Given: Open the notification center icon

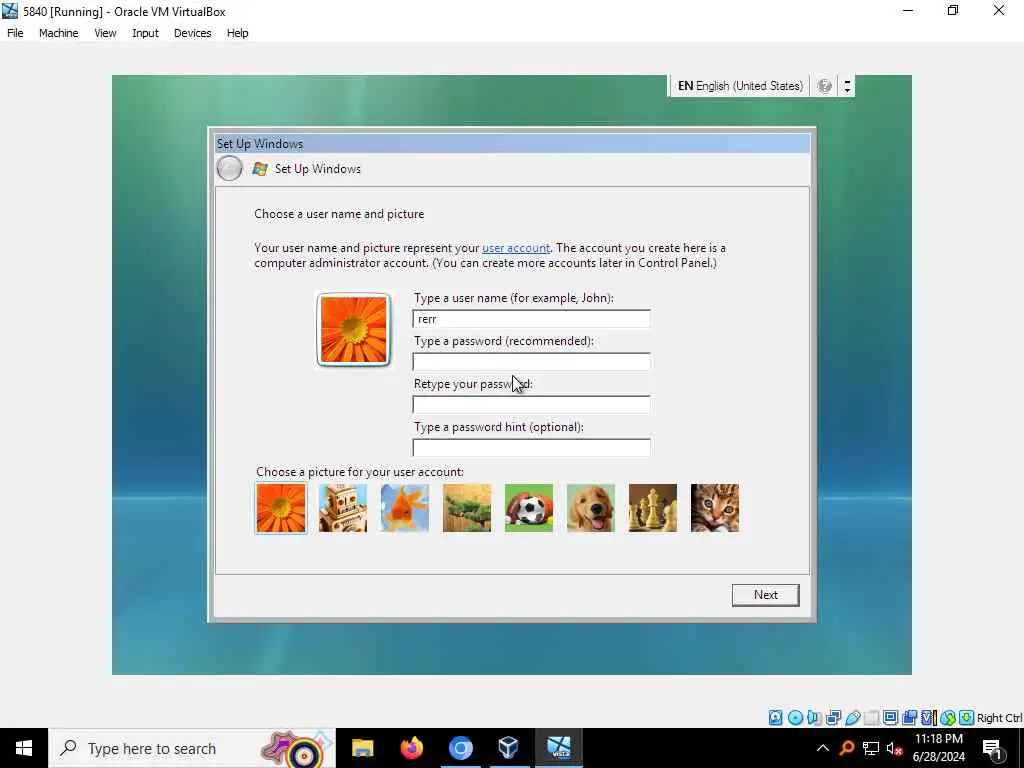Looking at the screenshot, I should click(x=992, y=748).
